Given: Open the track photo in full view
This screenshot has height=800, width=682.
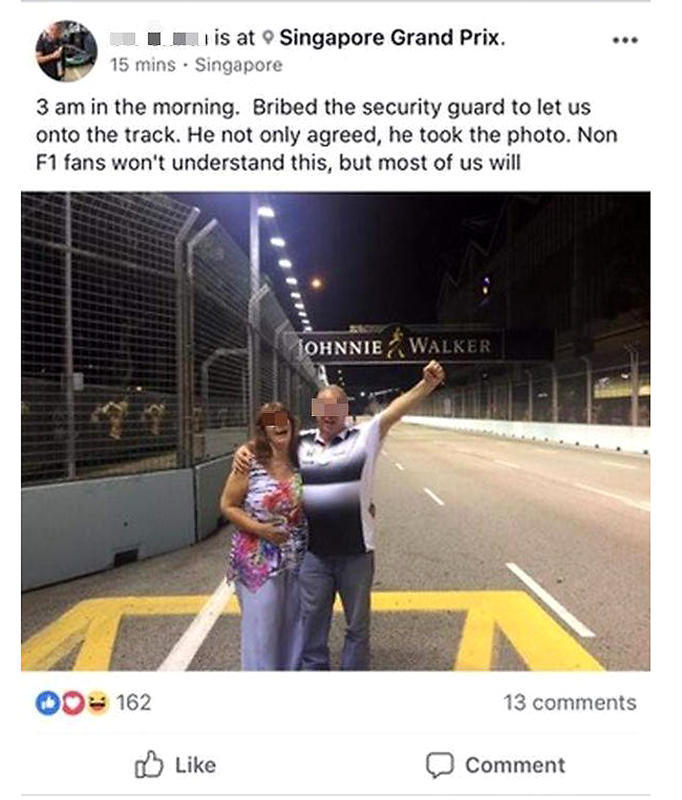Looking at the screenshot, I should [x=336, y=431].
